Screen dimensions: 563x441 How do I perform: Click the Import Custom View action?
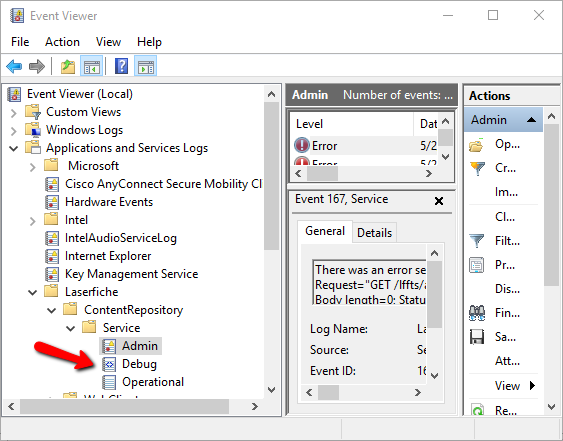coord(506,192)
